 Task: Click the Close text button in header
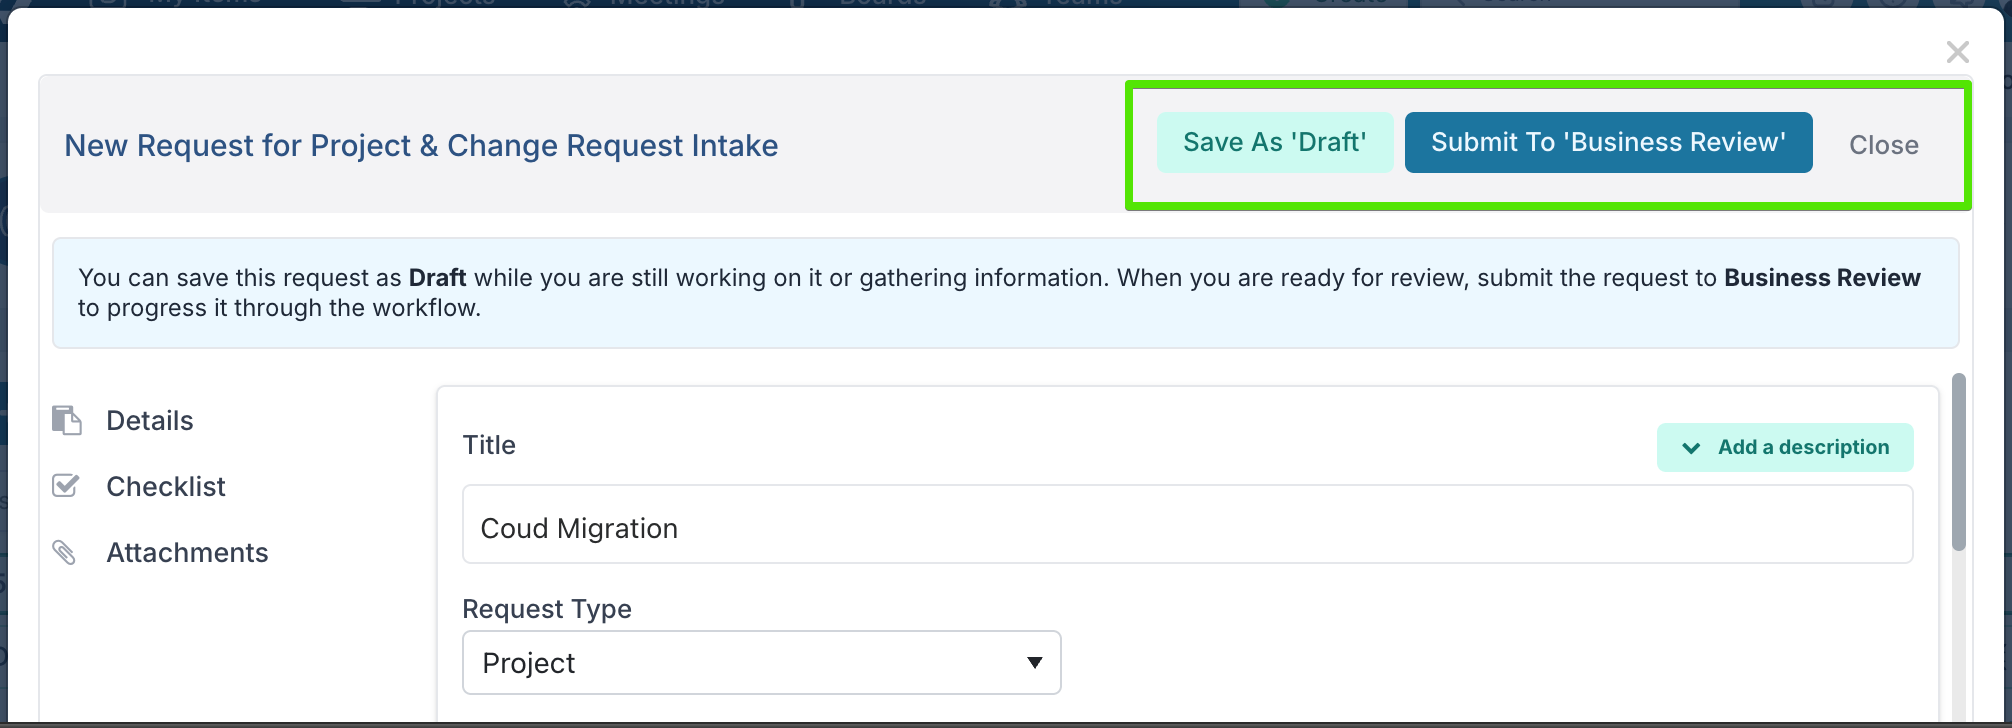(1883, 145)
